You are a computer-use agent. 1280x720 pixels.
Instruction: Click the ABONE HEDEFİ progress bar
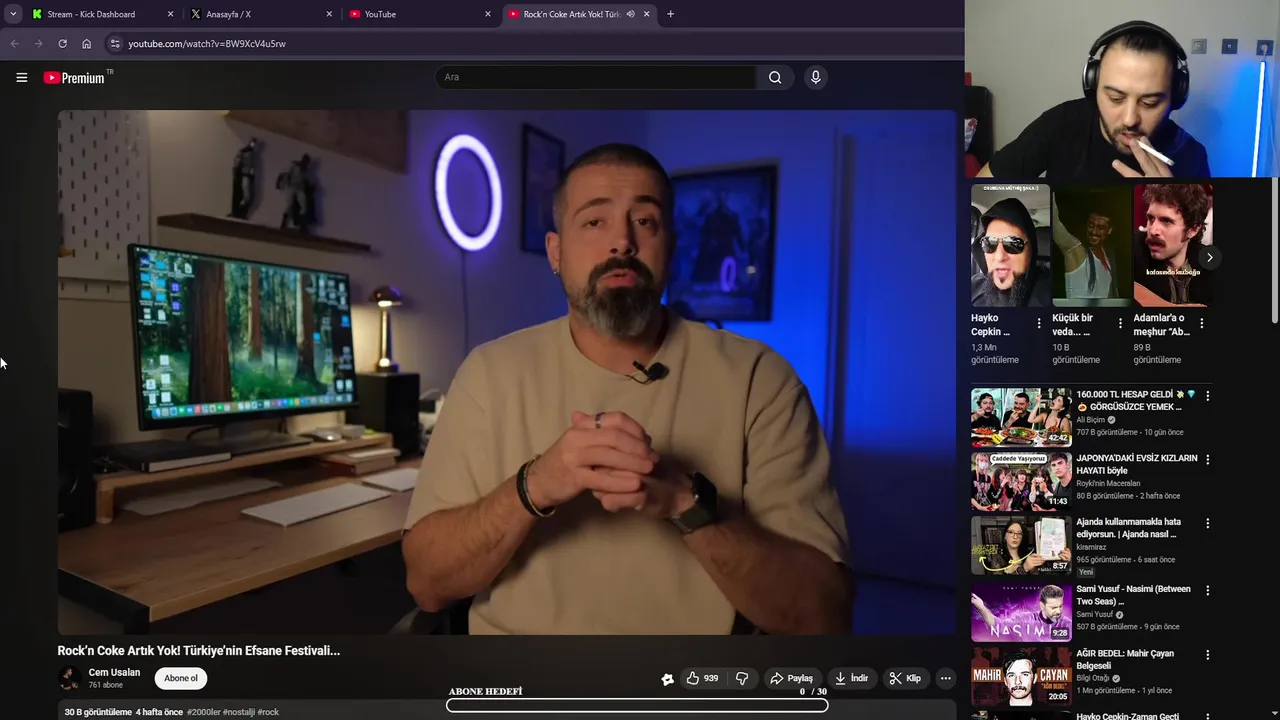(x=637, y=705)
